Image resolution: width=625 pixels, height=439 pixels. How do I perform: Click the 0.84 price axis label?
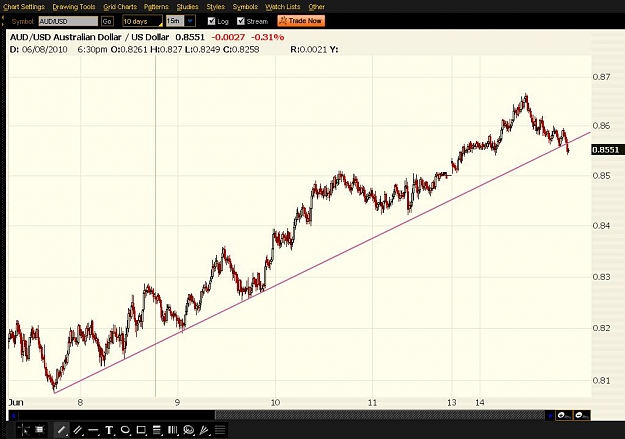[601, 226]
